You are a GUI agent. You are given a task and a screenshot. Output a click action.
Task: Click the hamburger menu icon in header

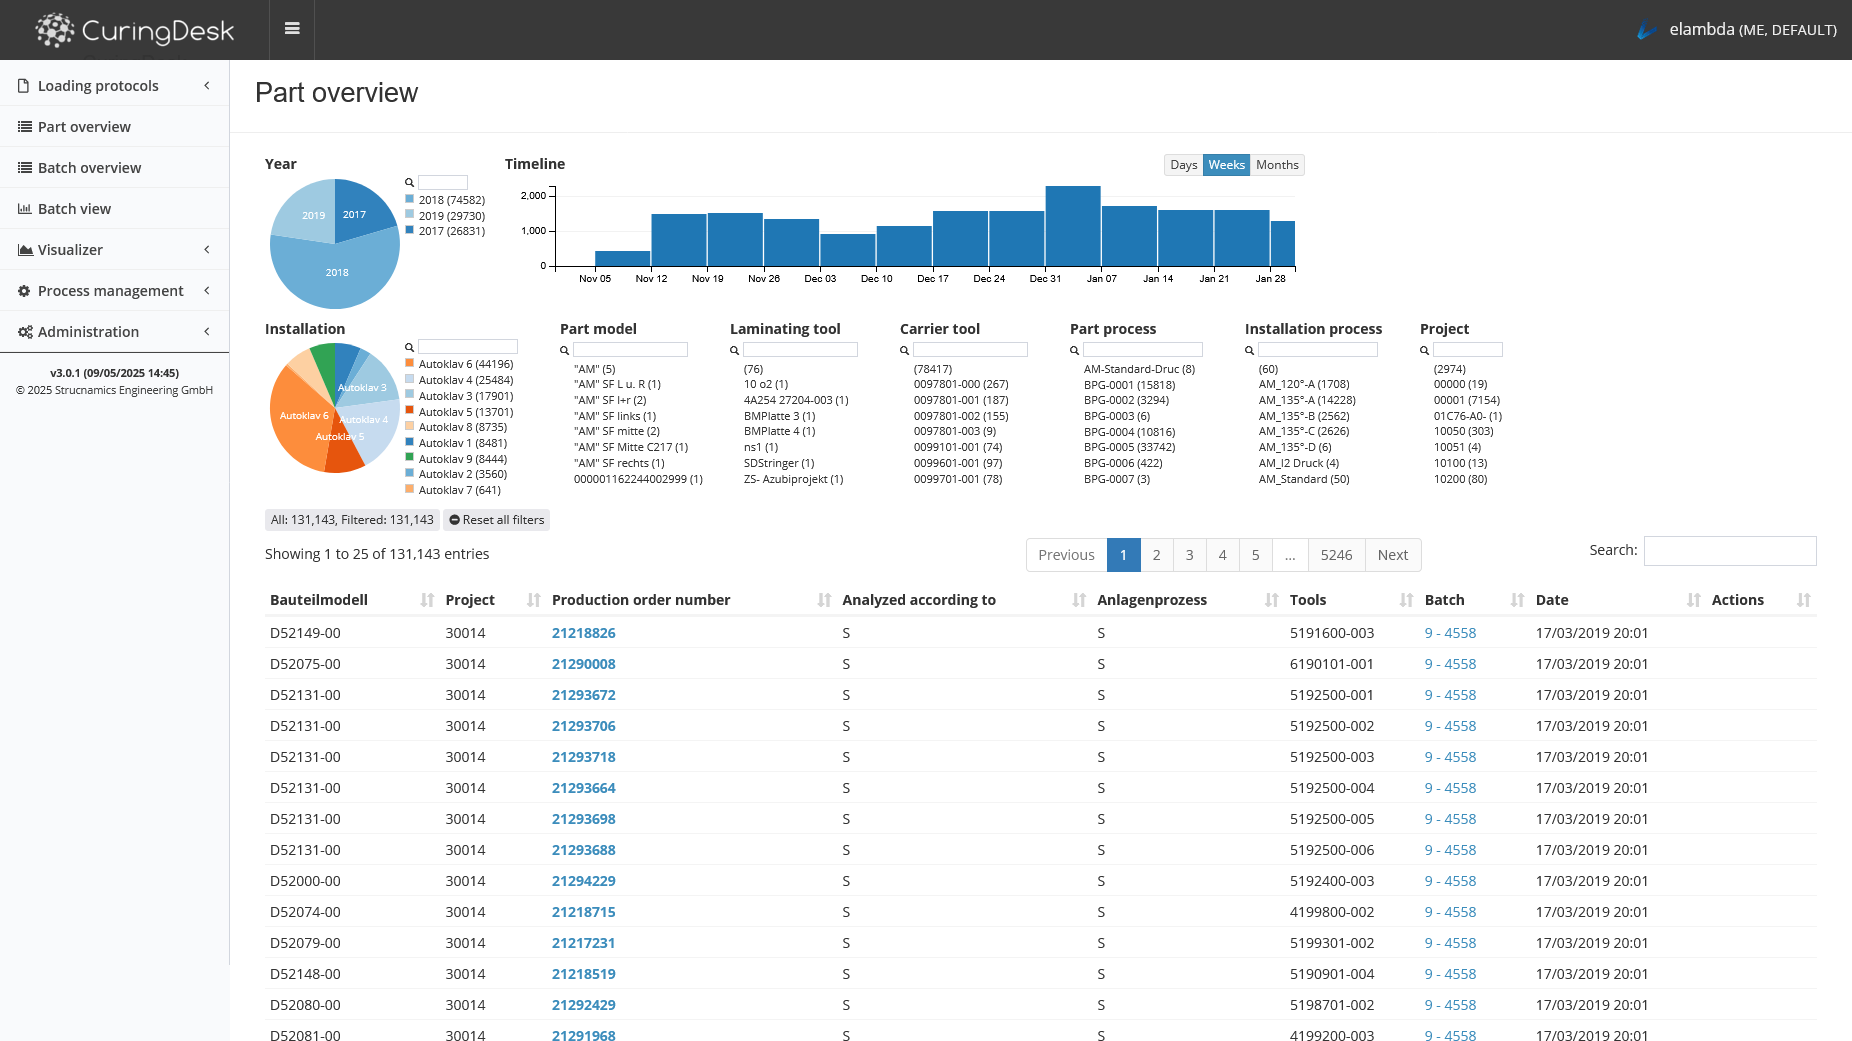(x=292, y=29)
